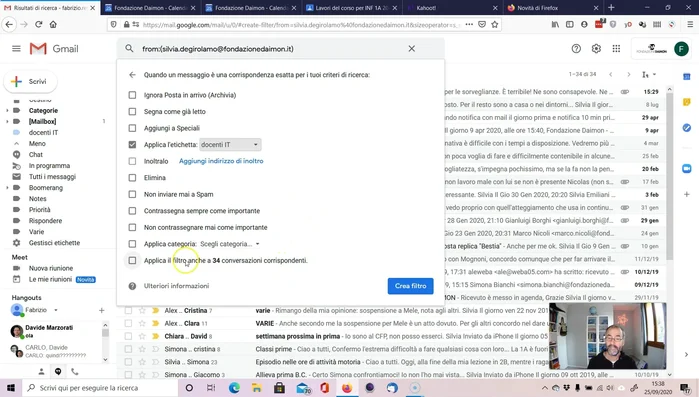Open the Scegli categoria dropdown
The height and width of the screenshot is (397, 699).
click(230, 244)
